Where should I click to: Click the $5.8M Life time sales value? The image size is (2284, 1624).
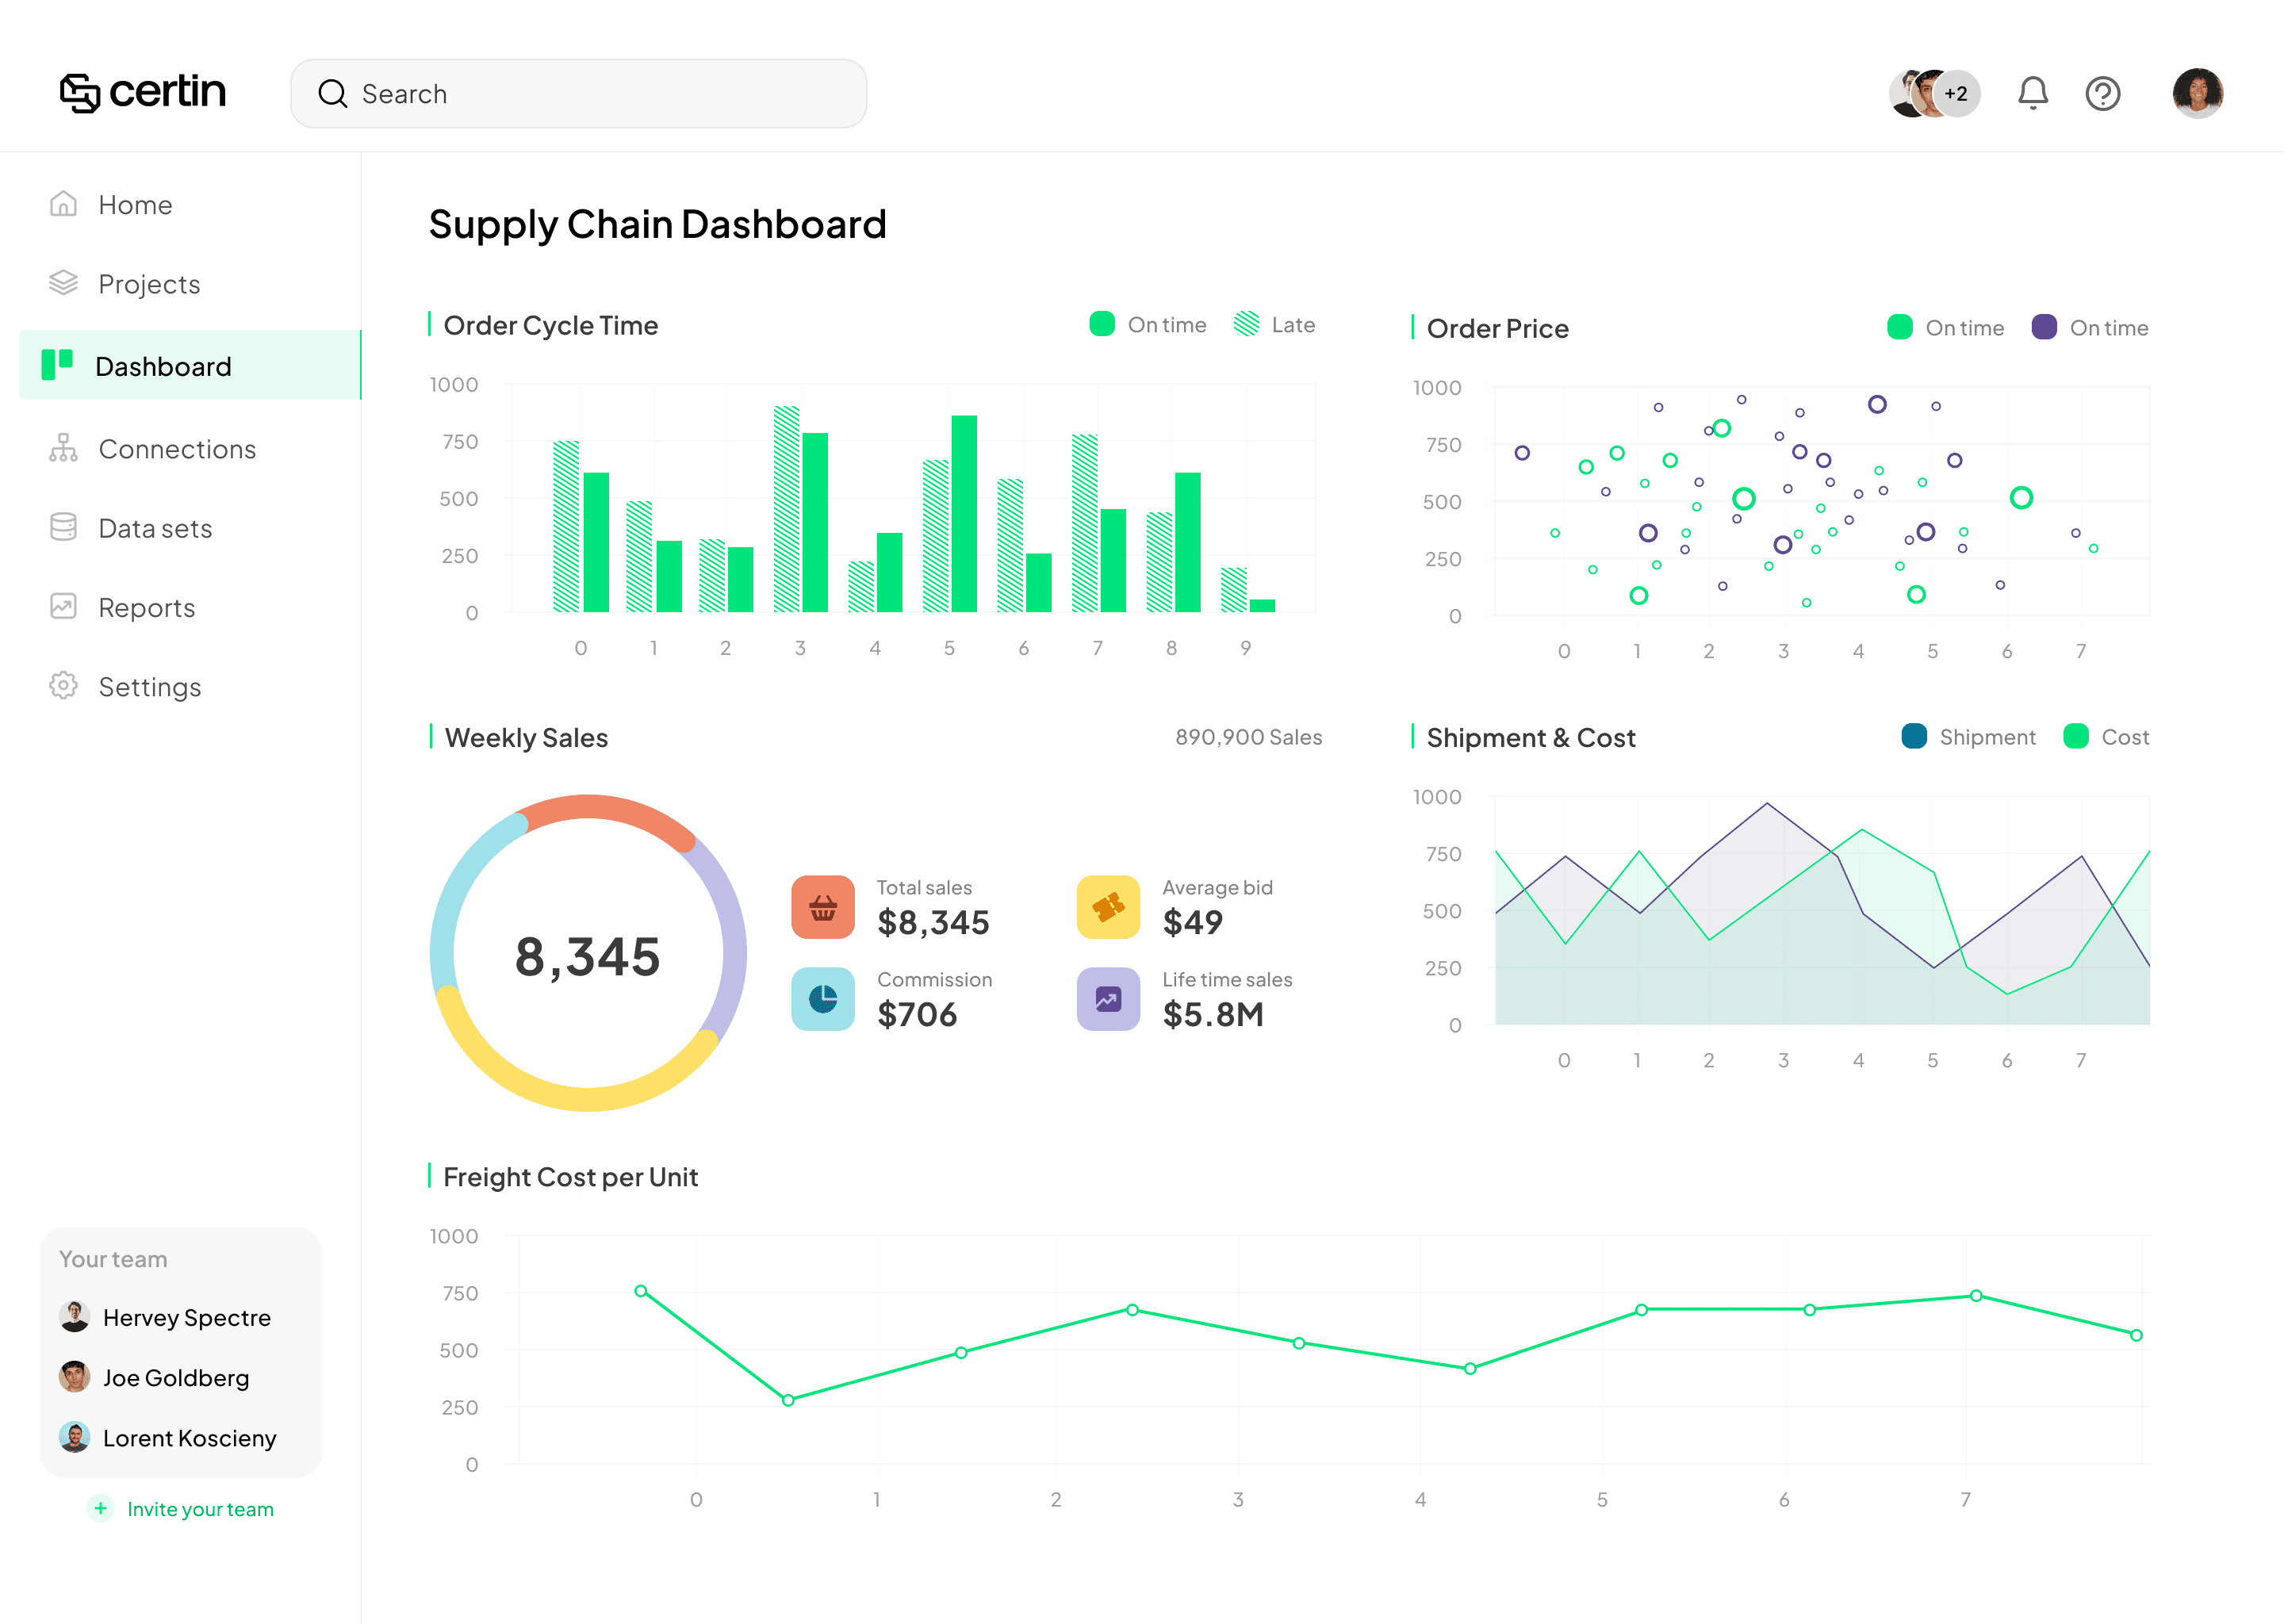(x=1213, y=1014)
